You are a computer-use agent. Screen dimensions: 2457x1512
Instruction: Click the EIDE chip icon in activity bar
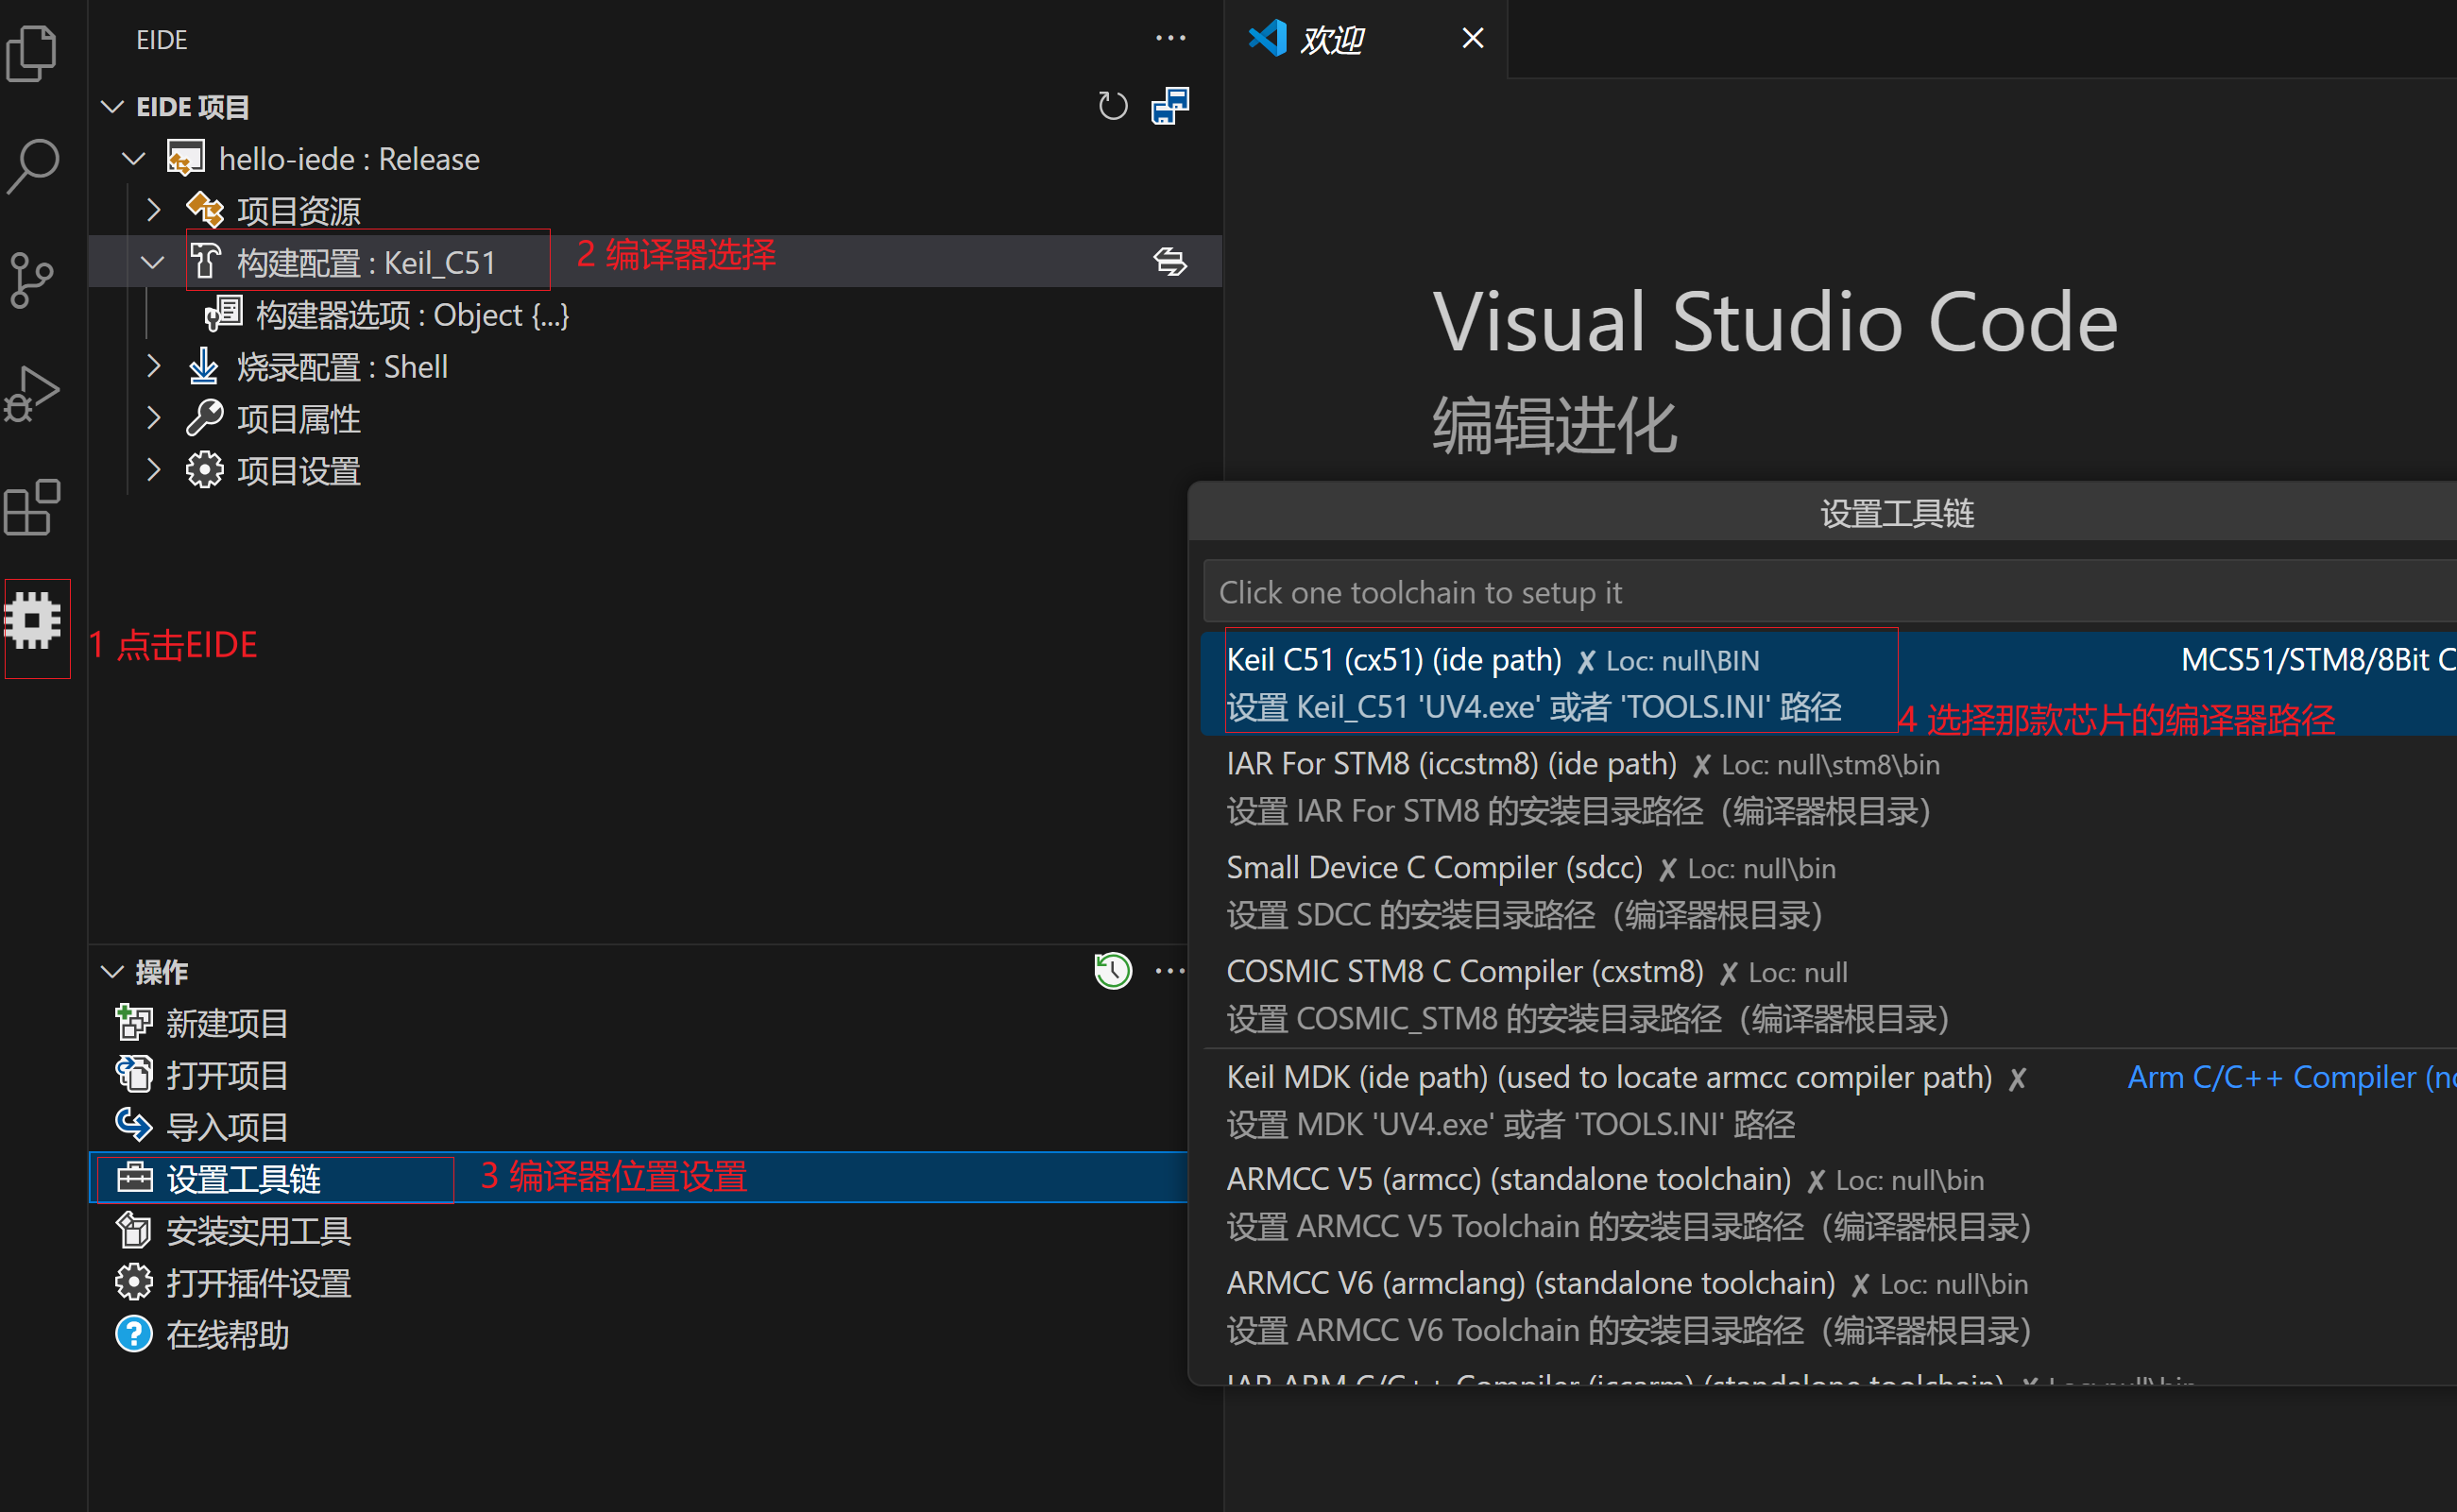click(34, 621)
